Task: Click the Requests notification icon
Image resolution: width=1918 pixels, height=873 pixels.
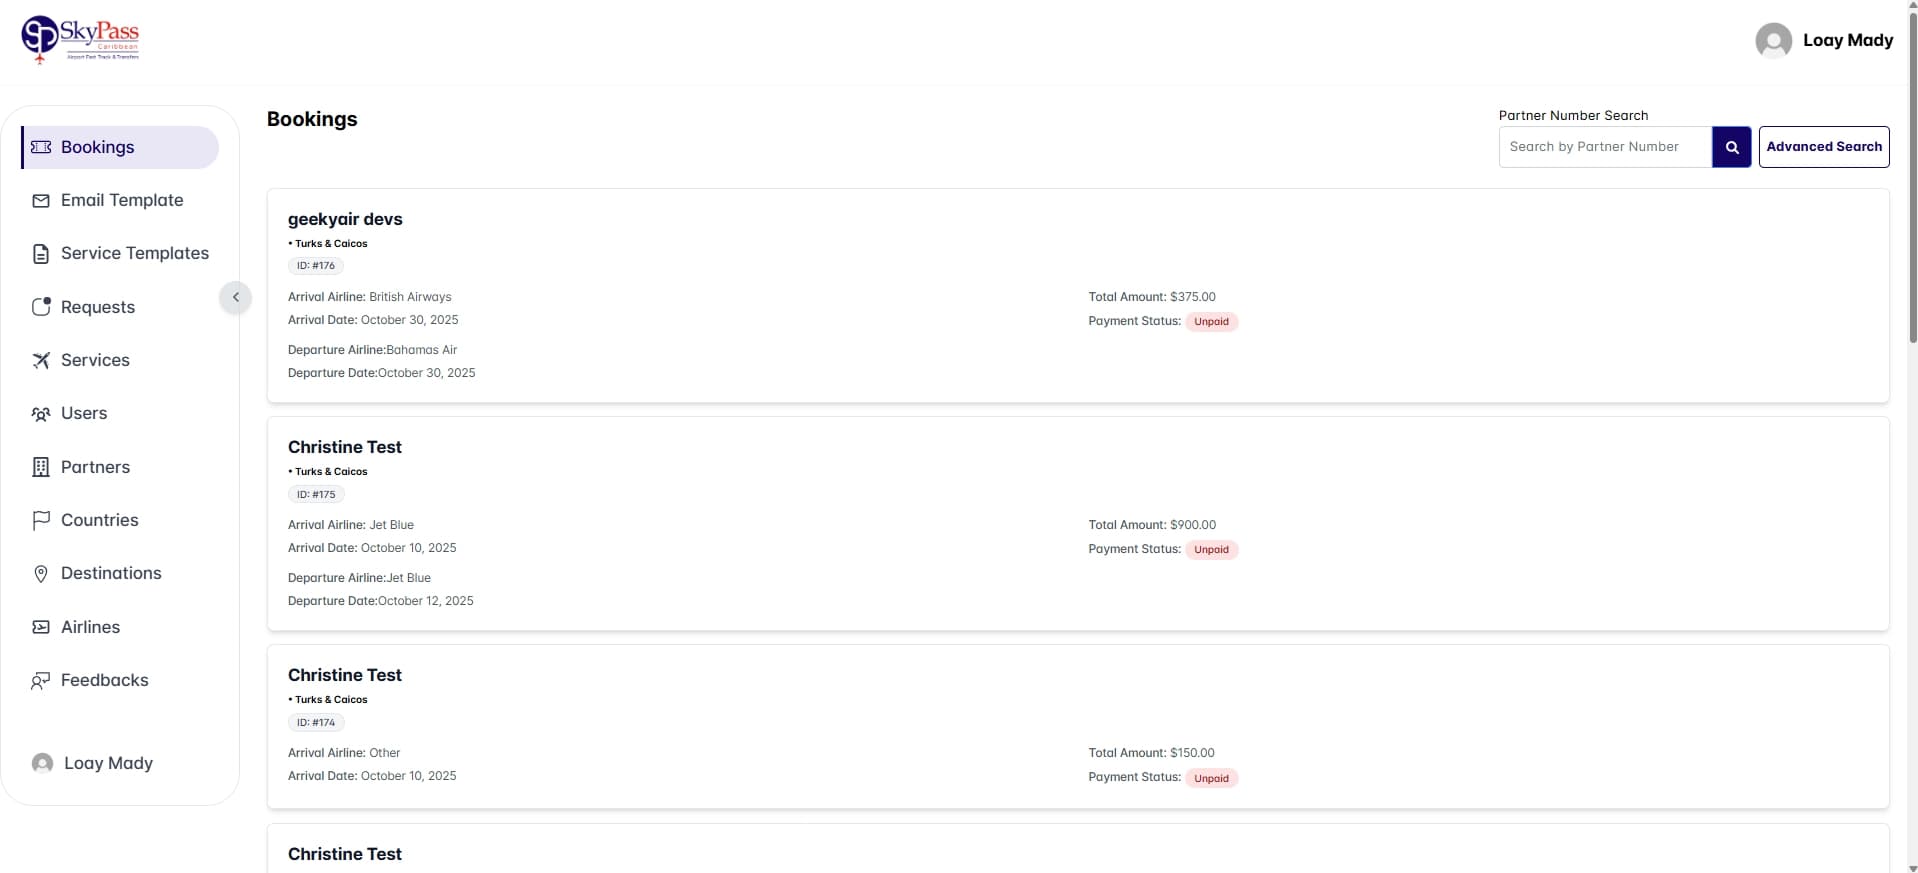Action: click(41, 307)
